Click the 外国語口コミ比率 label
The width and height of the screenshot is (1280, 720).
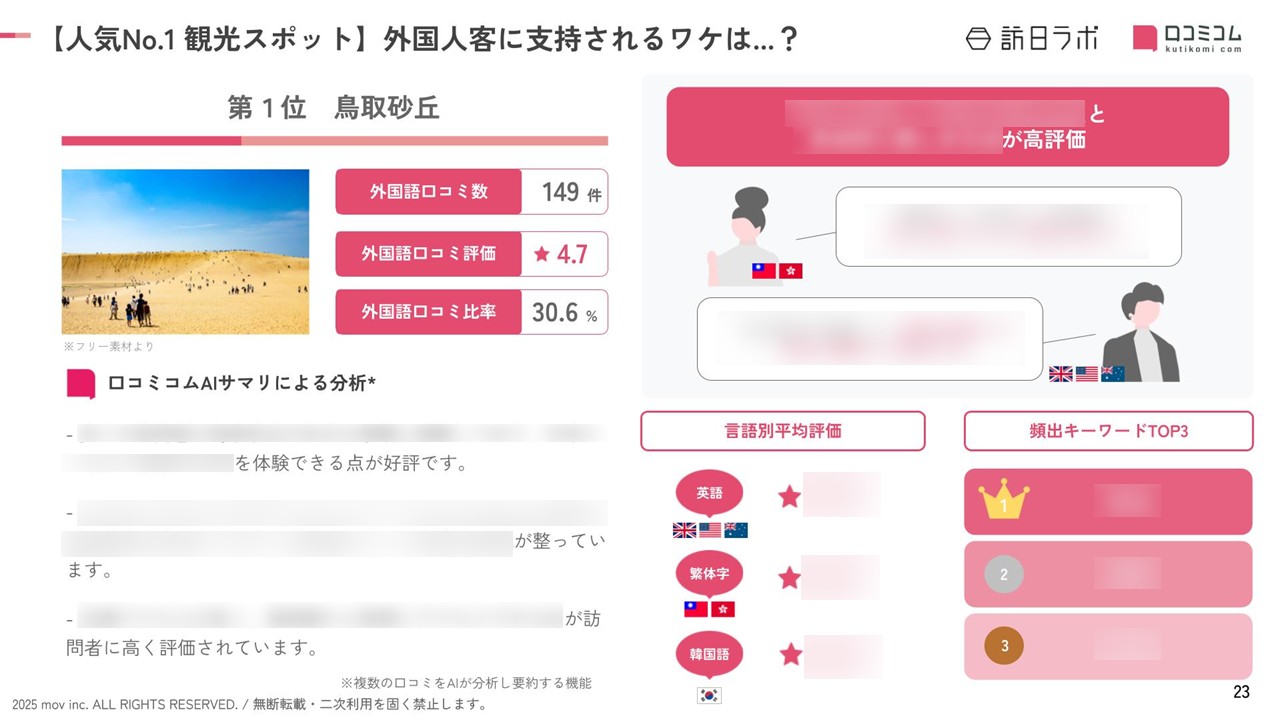428,312
